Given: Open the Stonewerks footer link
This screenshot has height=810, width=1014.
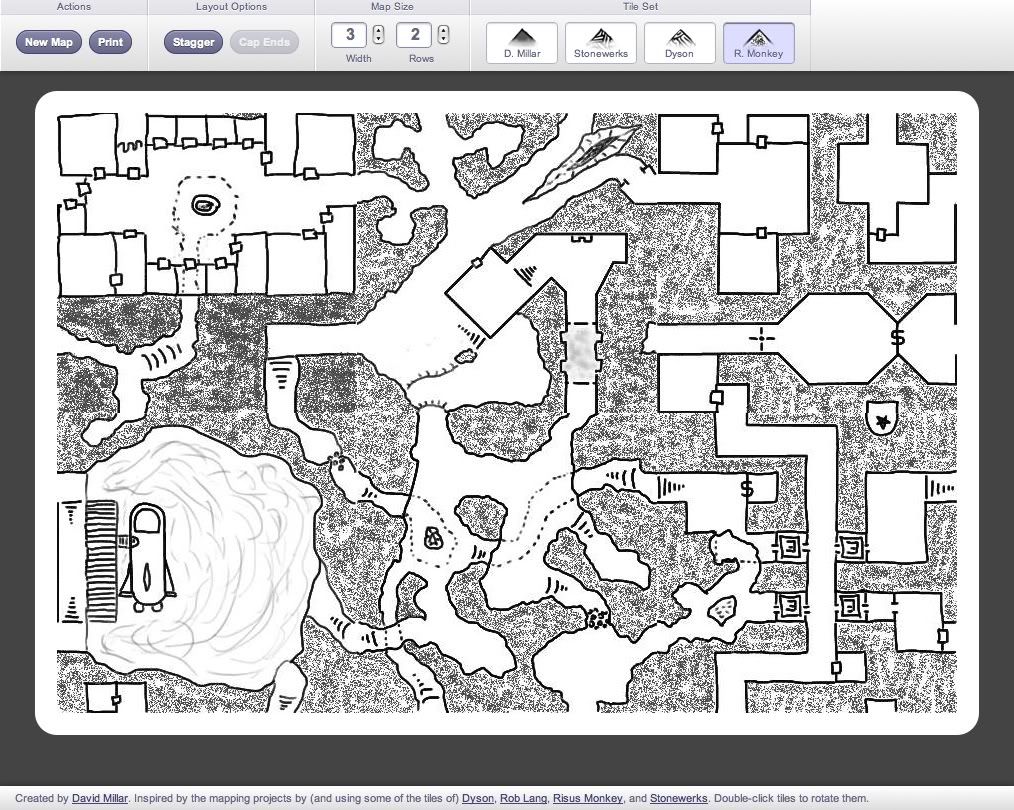Looking at the screenshot, I should [678, 799].
